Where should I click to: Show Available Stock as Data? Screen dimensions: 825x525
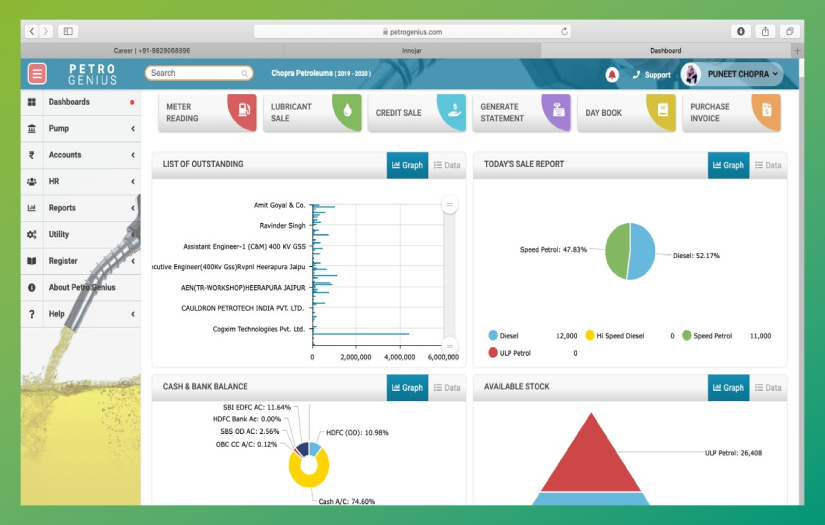[768, 388]
